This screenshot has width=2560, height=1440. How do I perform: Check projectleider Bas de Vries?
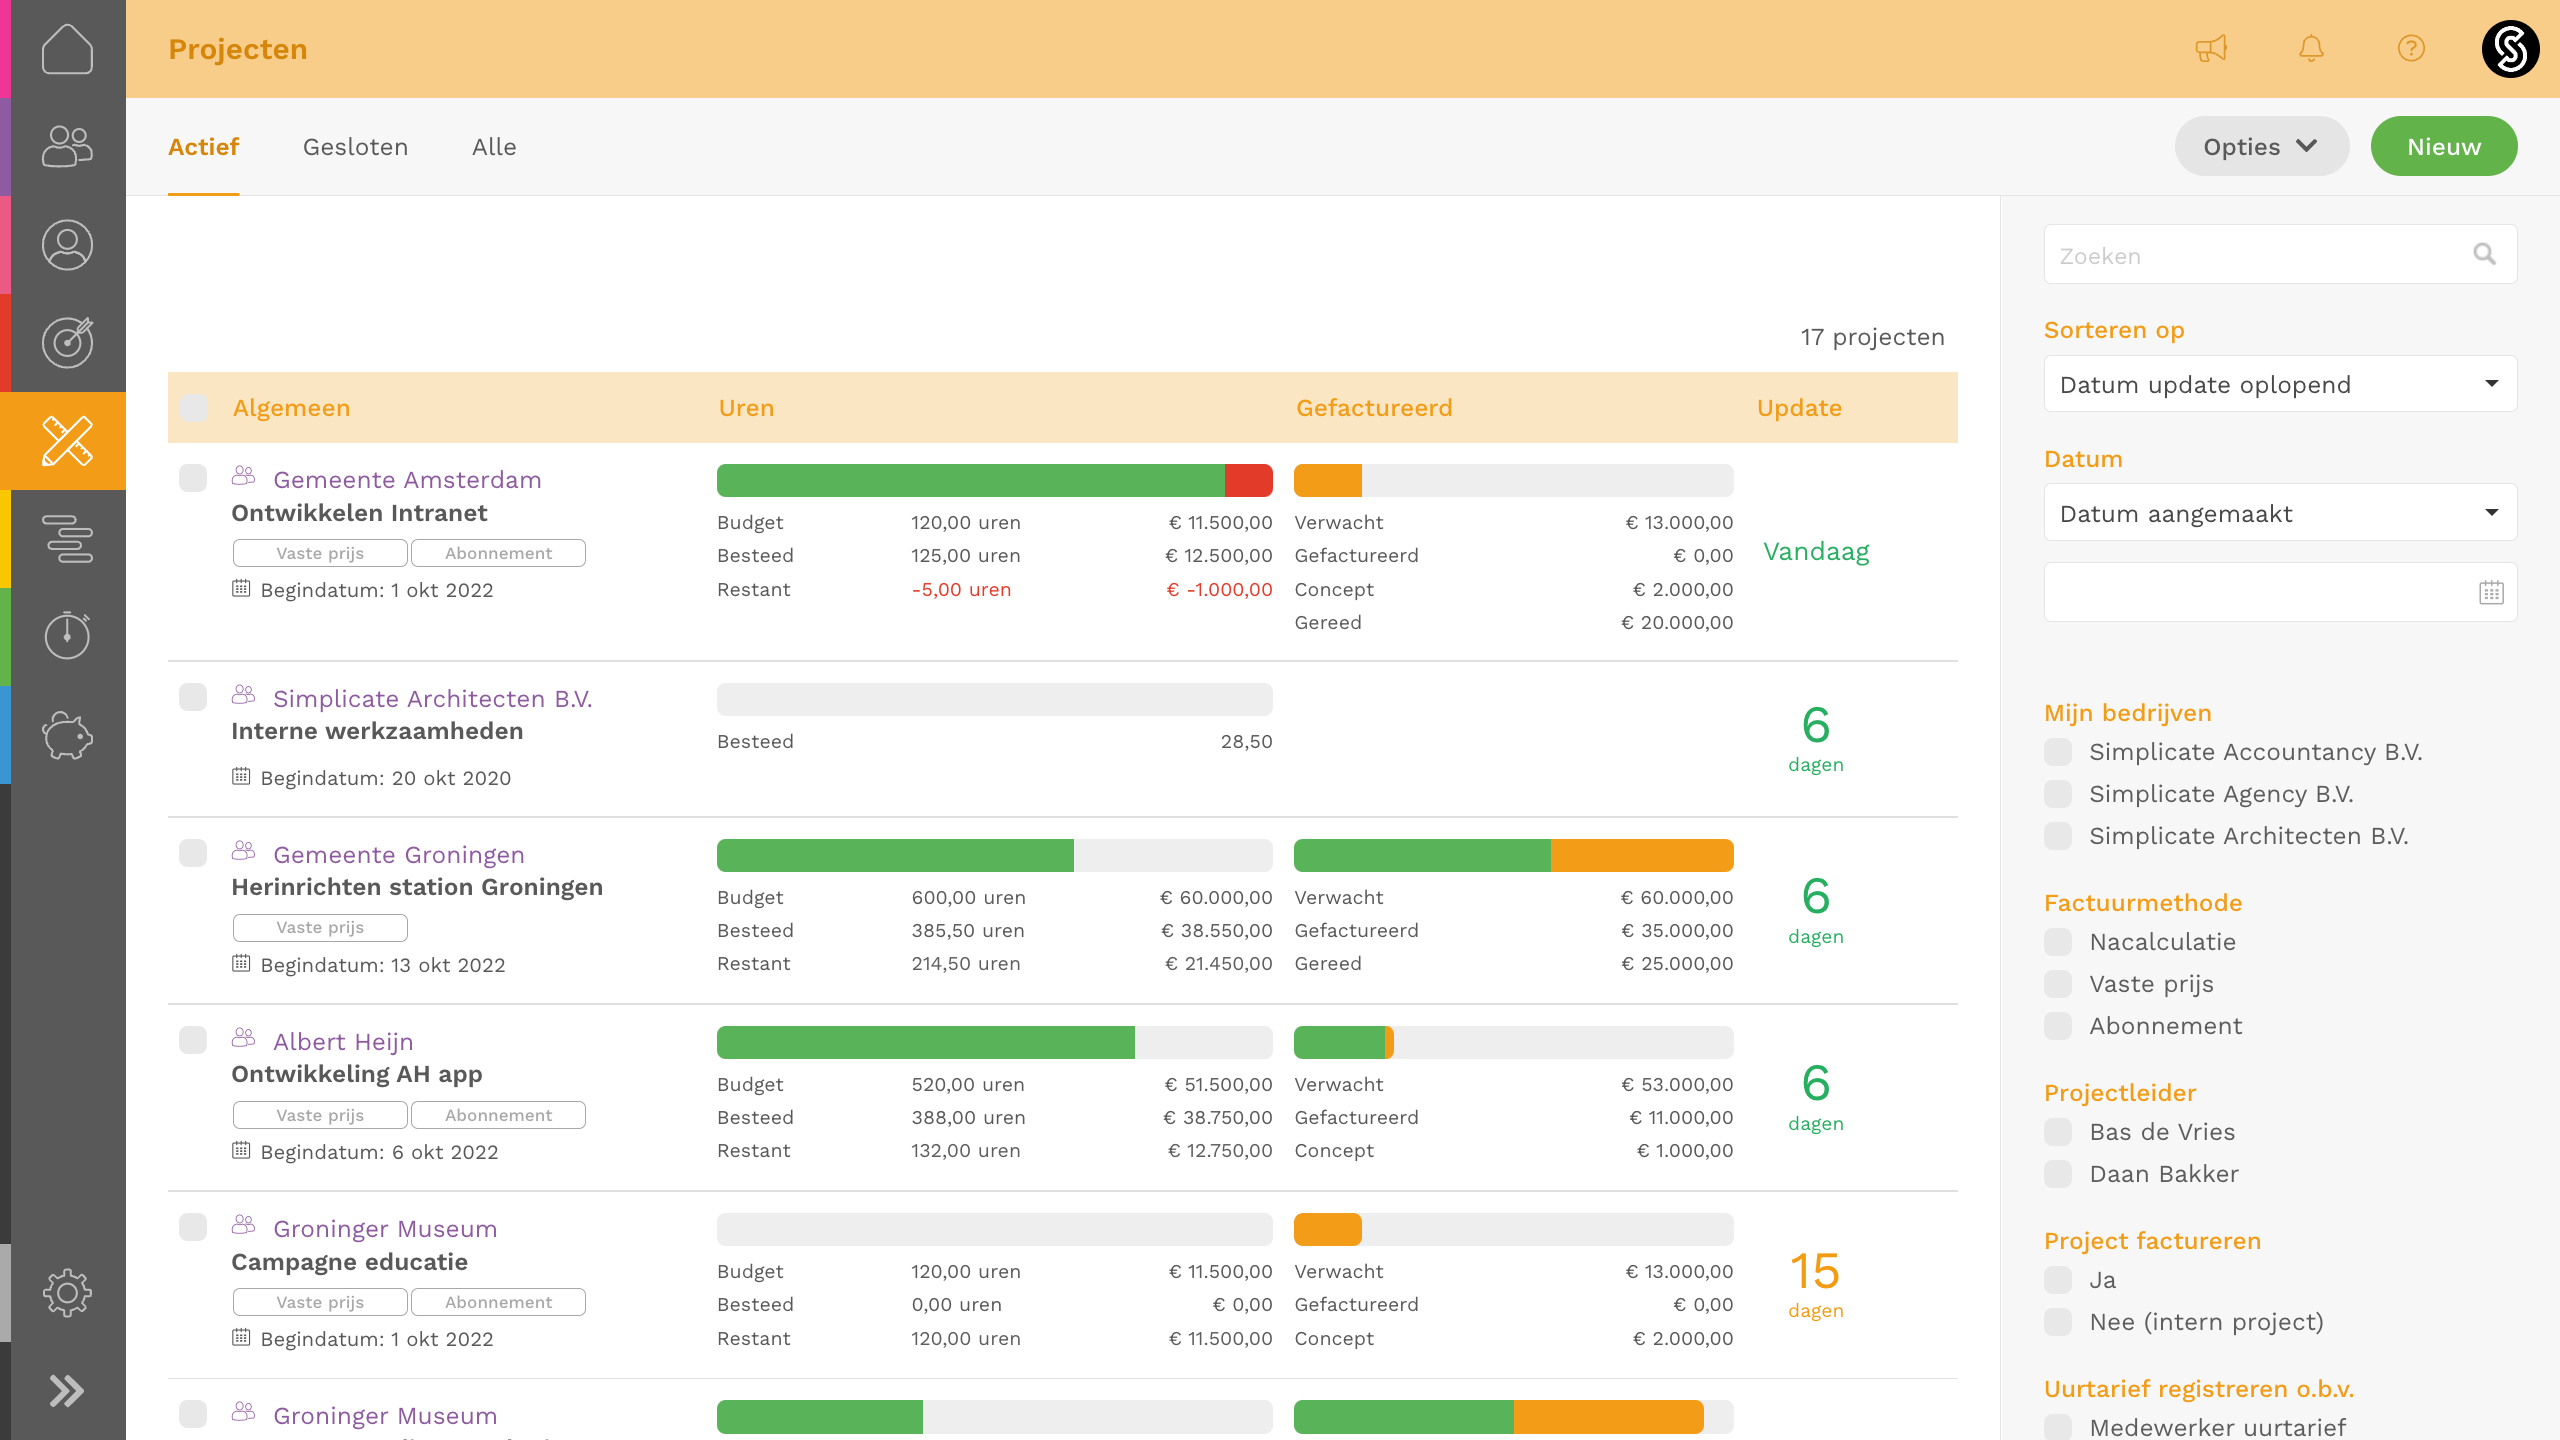(x=2058, y=1132)
